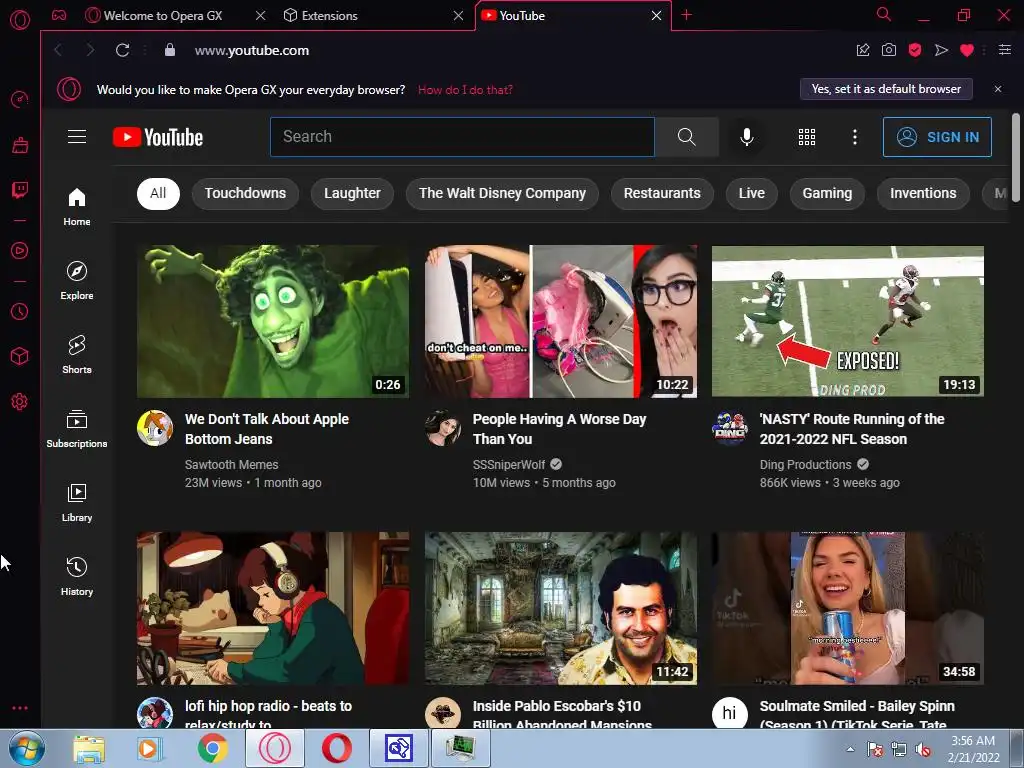Launch Google Chrome from the taskbar
This screenshot has height=768, width=1024.
click(212, 748)
